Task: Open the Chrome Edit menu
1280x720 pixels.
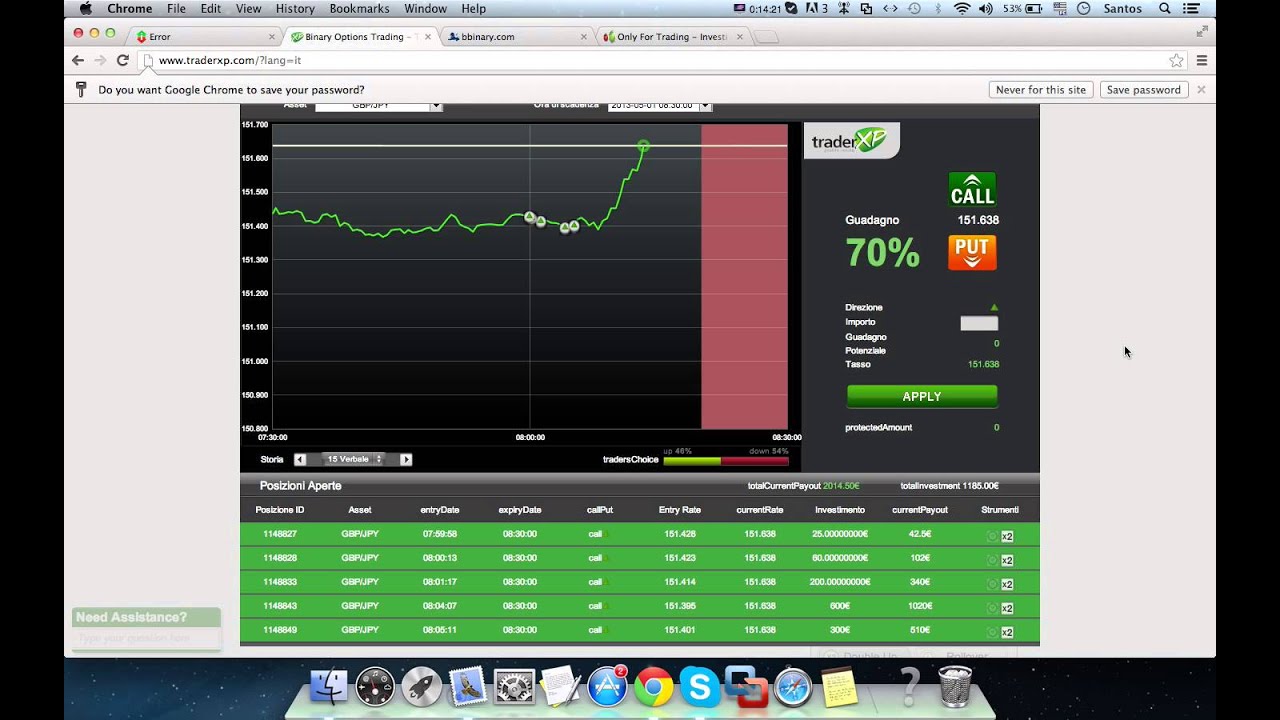Action: coord(211,8)
